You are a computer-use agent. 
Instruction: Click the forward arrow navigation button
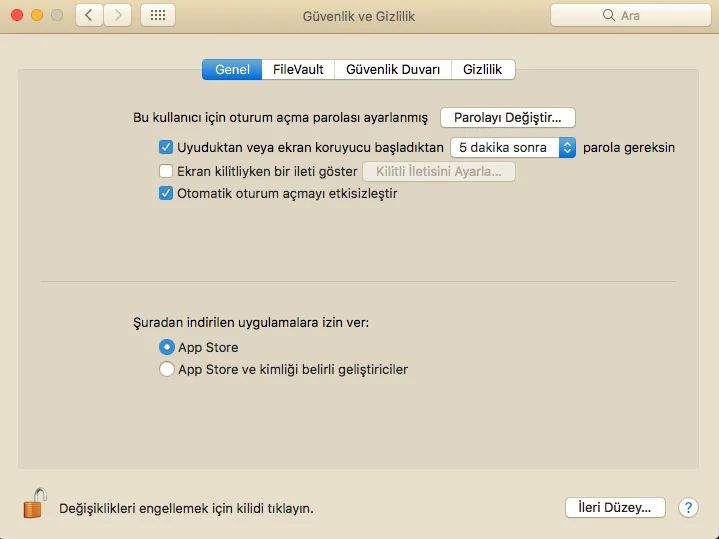tap(118, 16)
